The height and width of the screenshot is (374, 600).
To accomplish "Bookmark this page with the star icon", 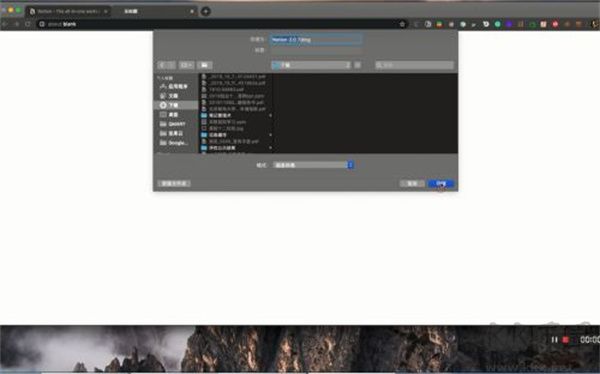I will pos(402,24).
